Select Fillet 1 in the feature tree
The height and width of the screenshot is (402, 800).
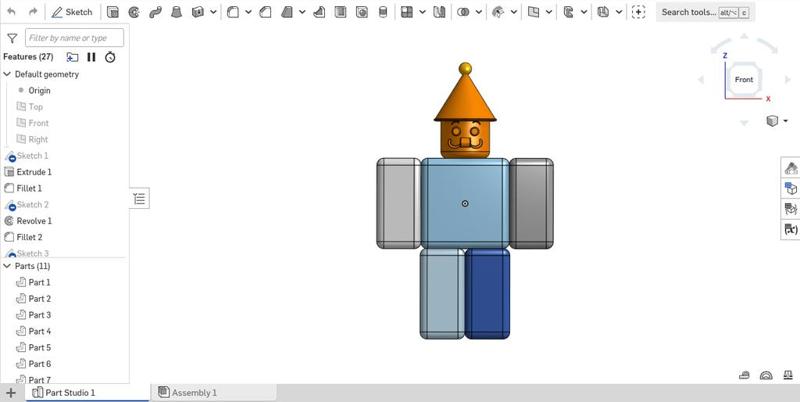click(x=29, y=188)
